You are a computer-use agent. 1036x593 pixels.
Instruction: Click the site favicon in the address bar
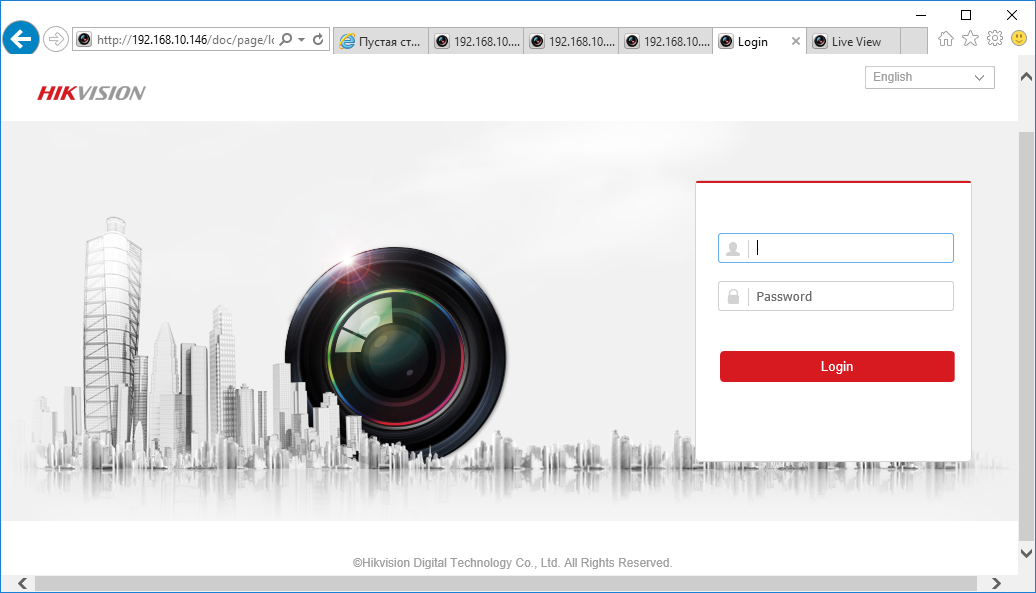[x=84, y=40]
